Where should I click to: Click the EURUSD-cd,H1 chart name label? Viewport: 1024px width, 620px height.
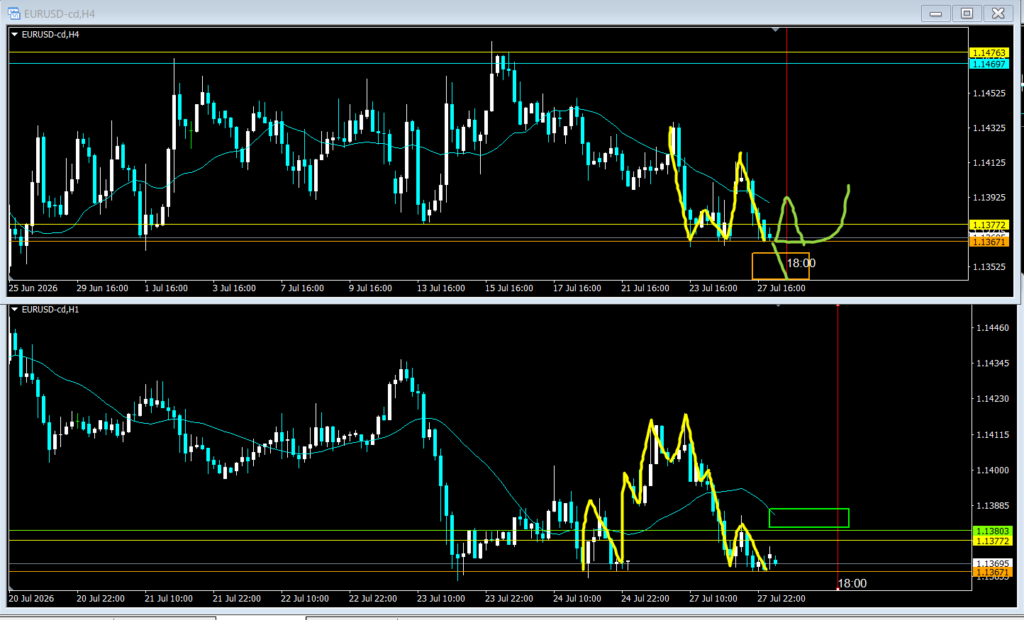(50, 310)
